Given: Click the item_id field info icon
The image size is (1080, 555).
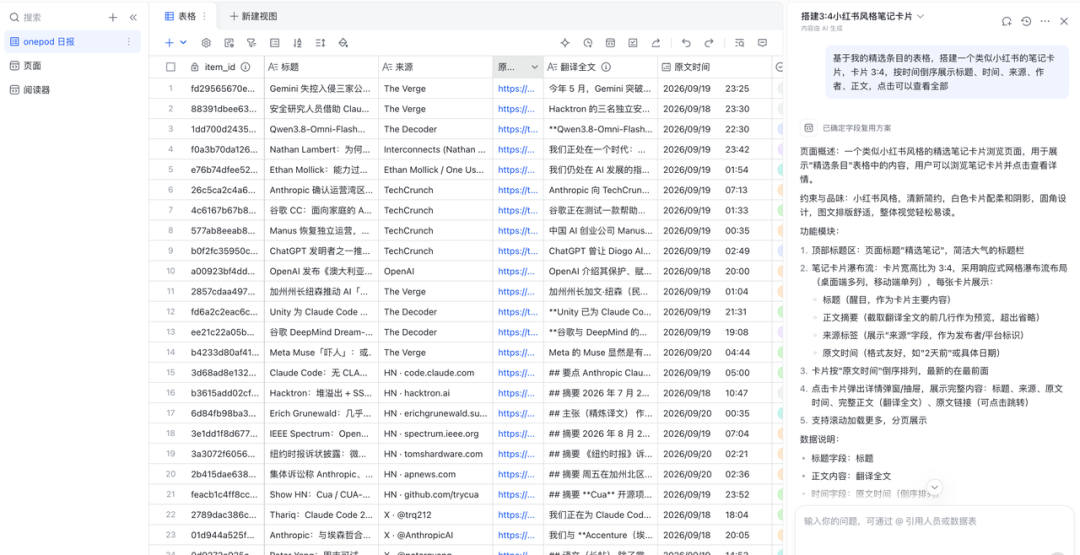Looking at the screenshot, I should point(245,67).
